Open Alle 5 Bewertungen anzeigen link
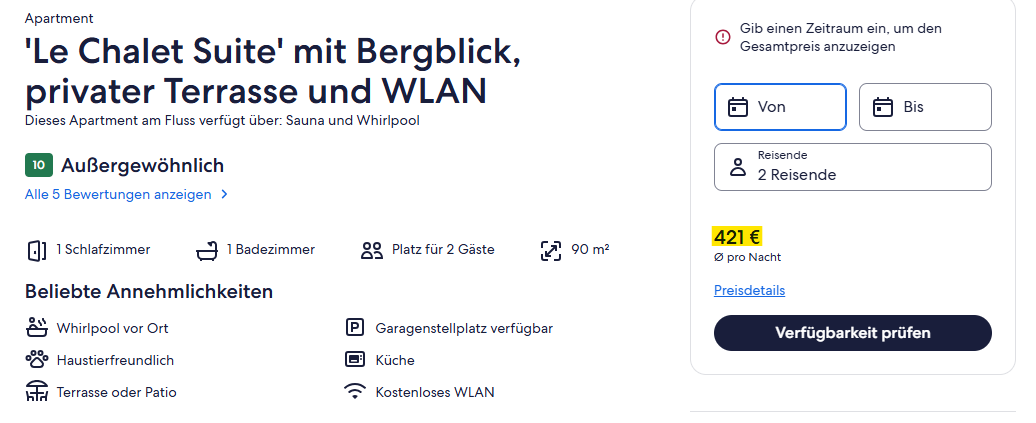 pos(118,195)
